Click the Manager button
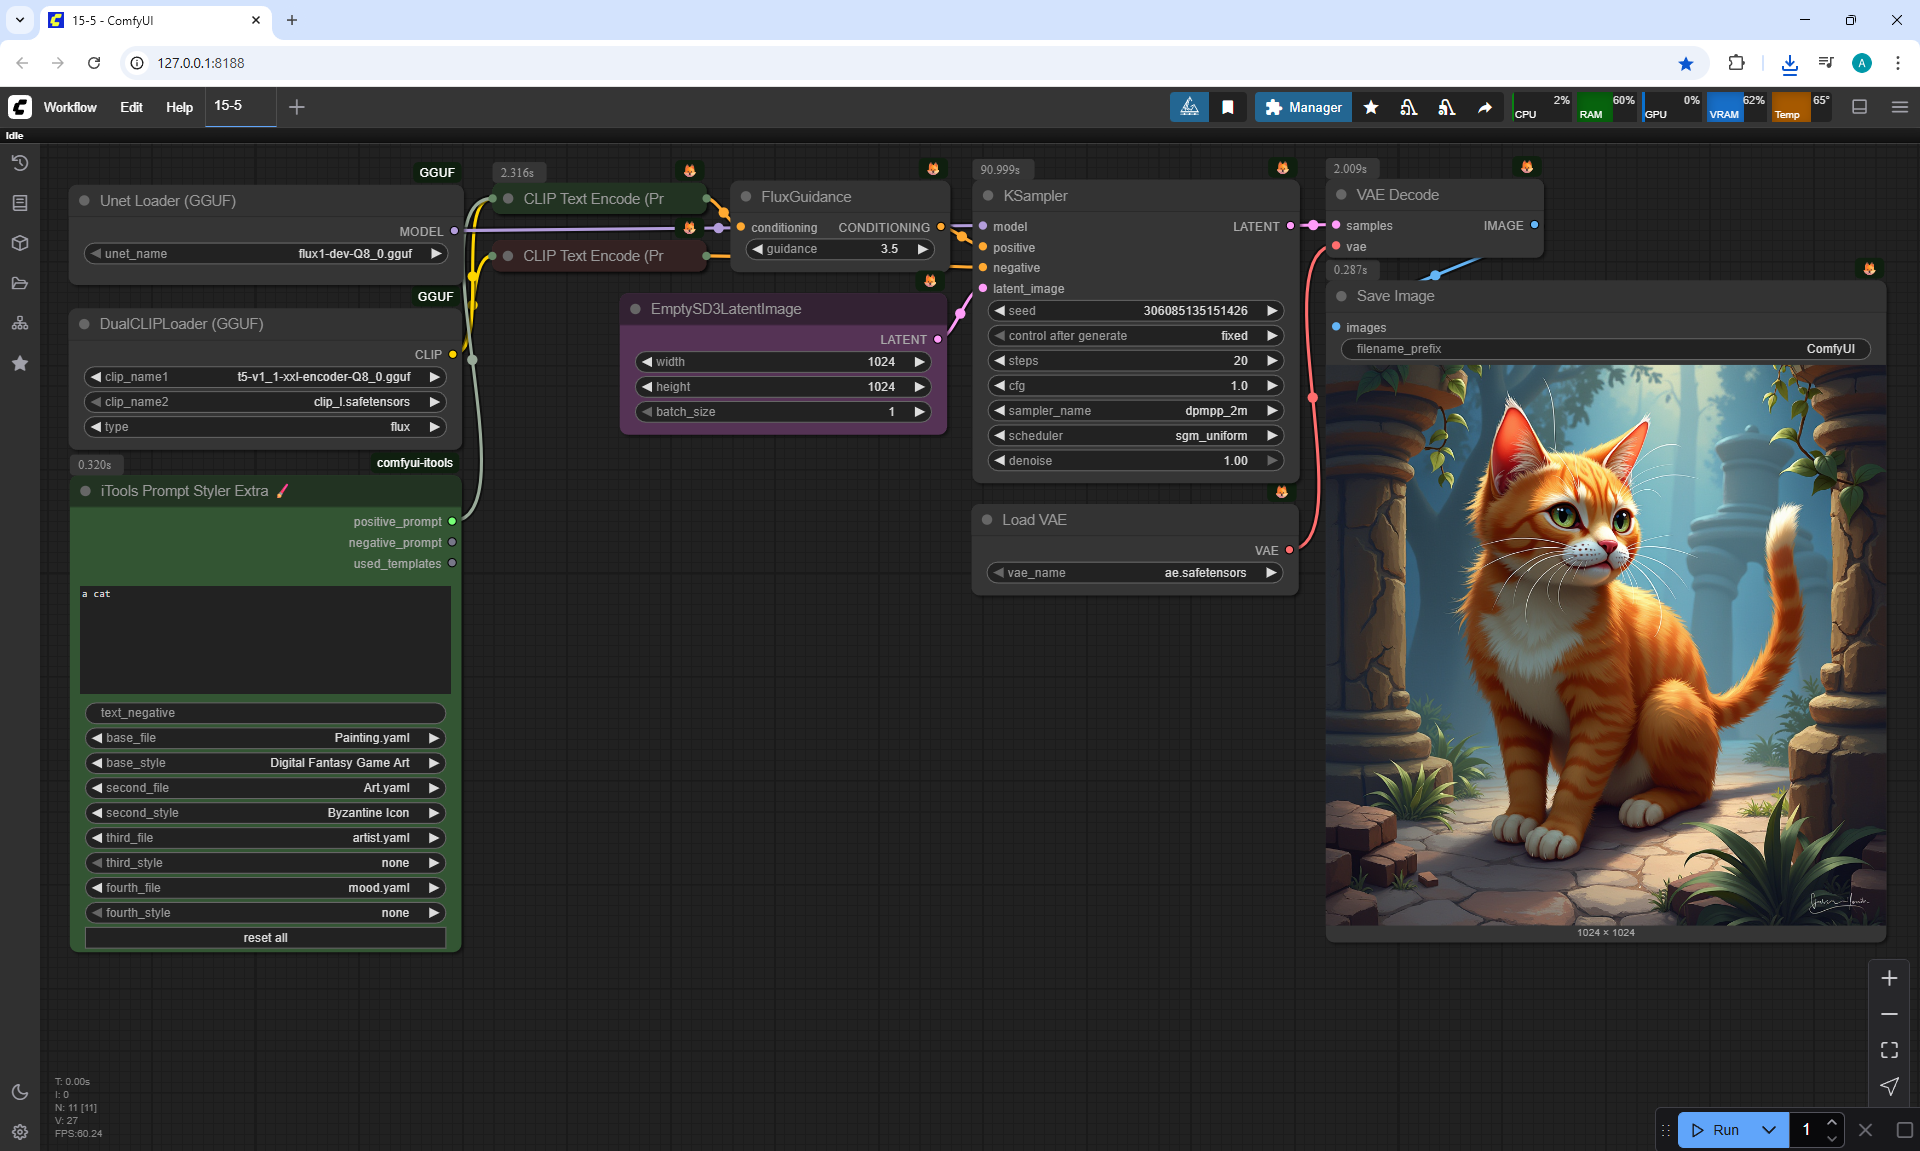This screenshot has width=1920, height=1151. coord(1303,107)
